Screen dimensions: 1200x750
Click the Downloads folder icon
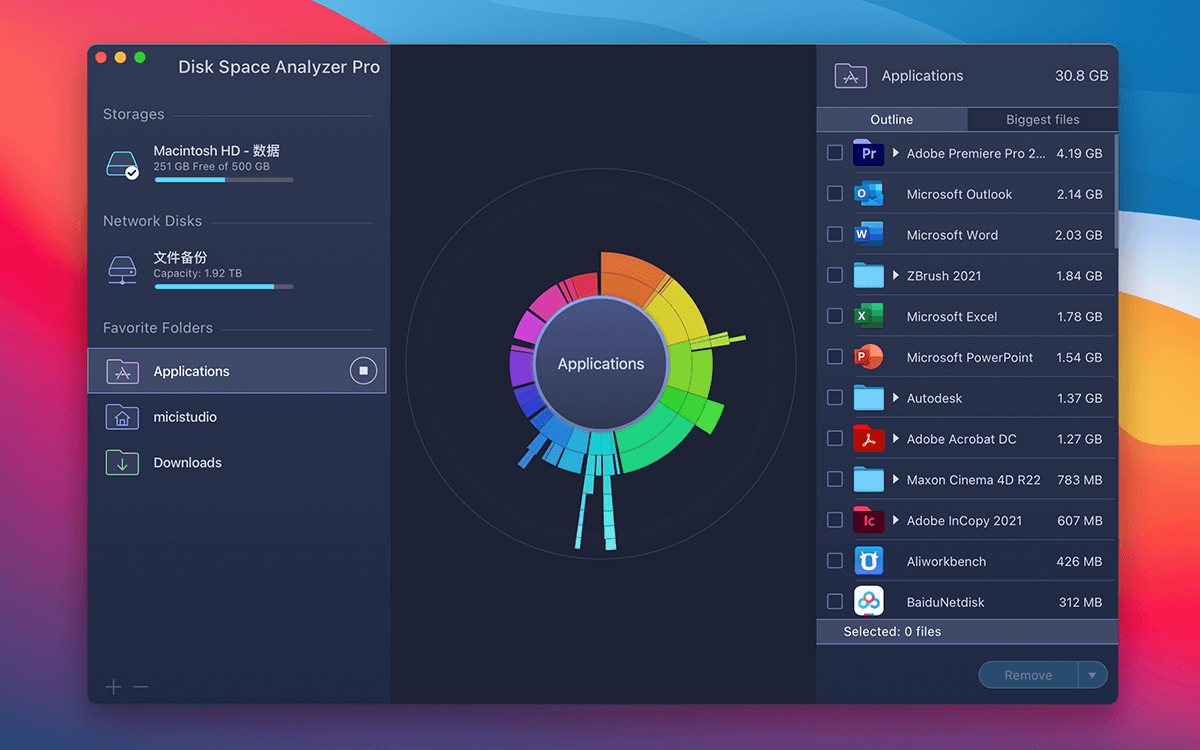pyautogui.click(x=122, y=462)
